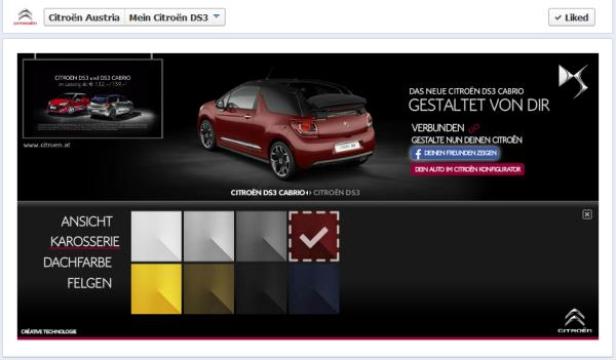
Task: Expand the Mein Citroën DS3 dropdown
Action: (175, 18)
